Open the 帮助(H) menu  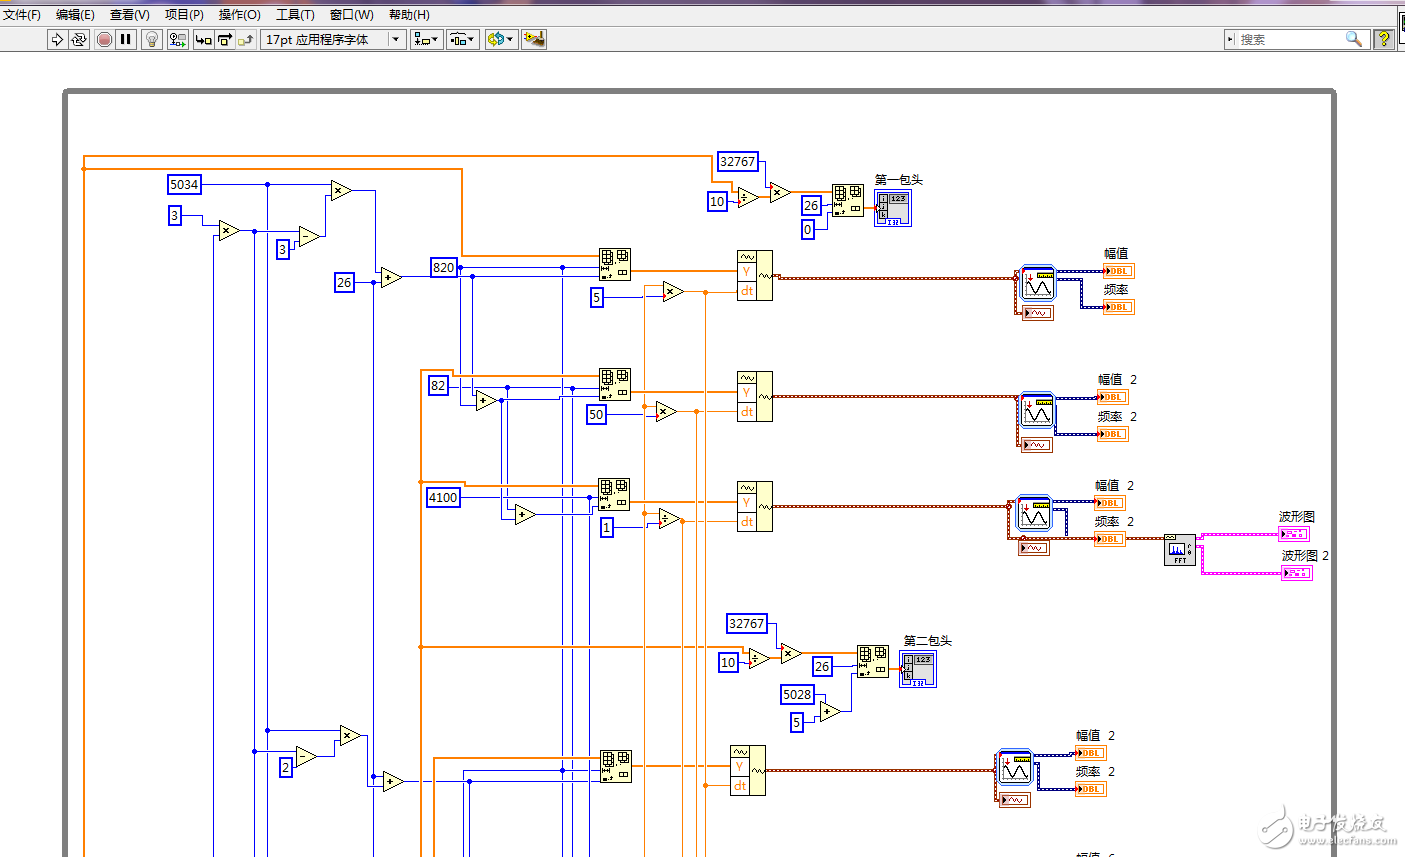(409, 14)
